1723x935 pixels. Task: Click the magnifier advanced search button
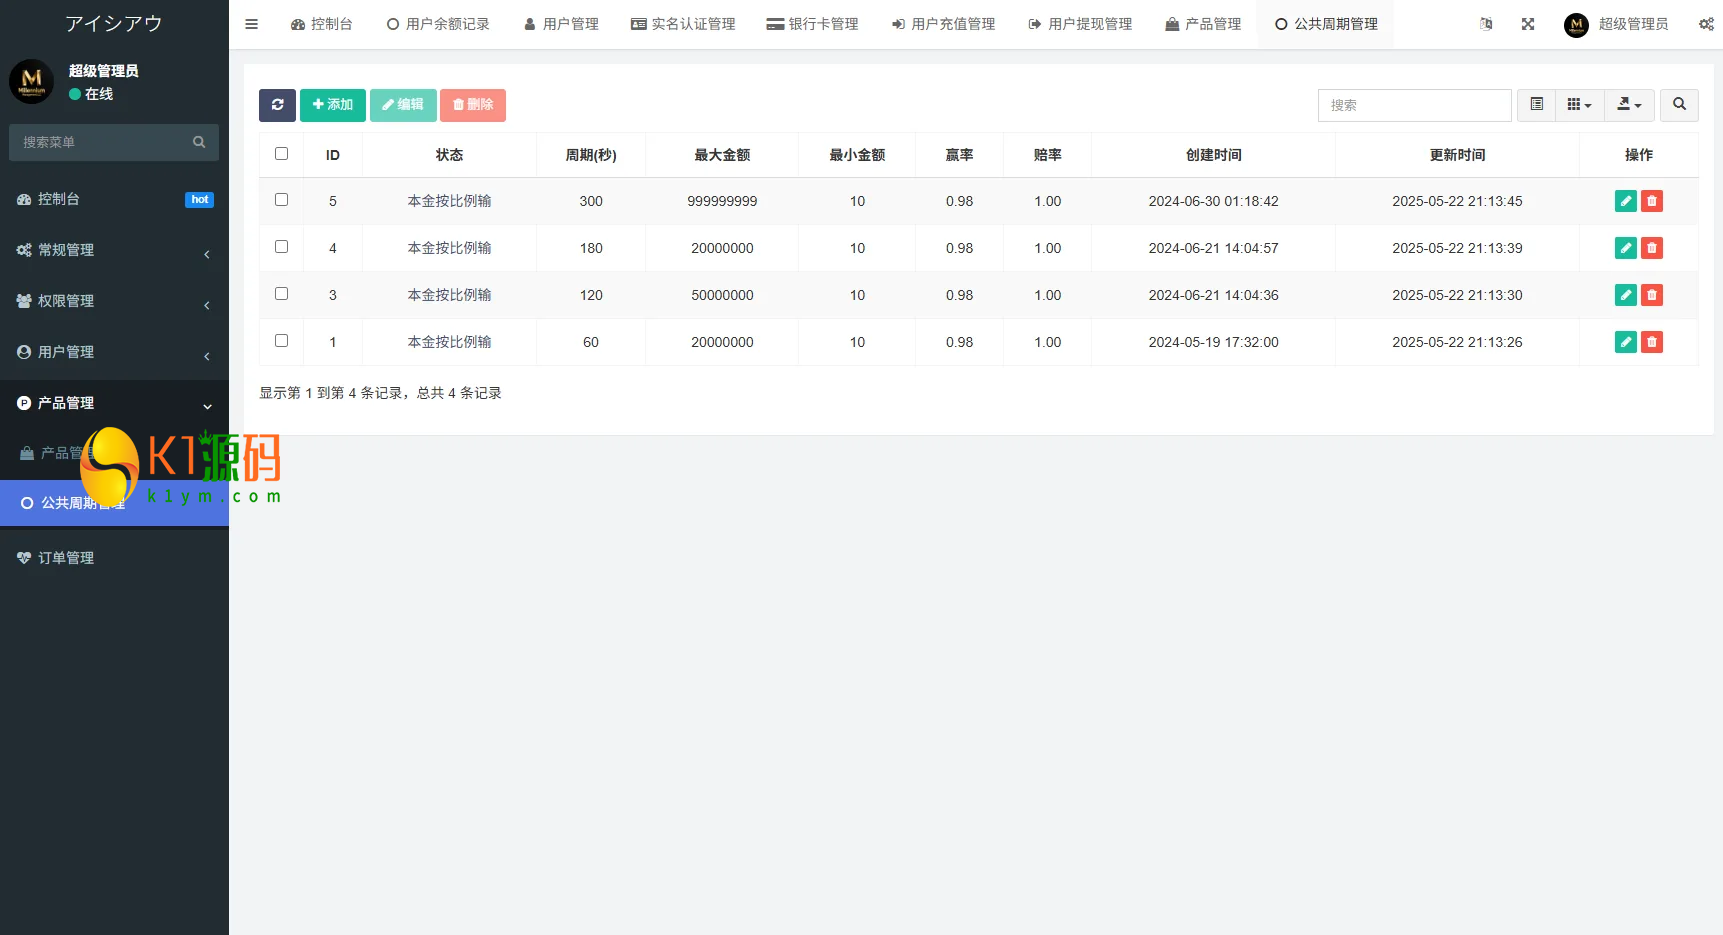[1679, 105]
